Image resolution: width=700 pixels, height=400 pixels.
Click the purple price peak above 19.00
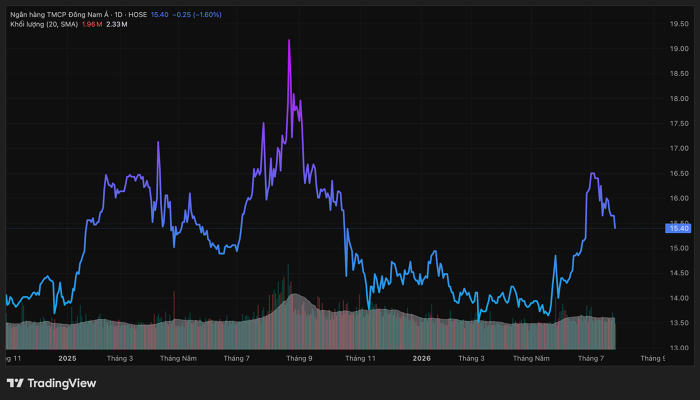(x=289, y=41)
